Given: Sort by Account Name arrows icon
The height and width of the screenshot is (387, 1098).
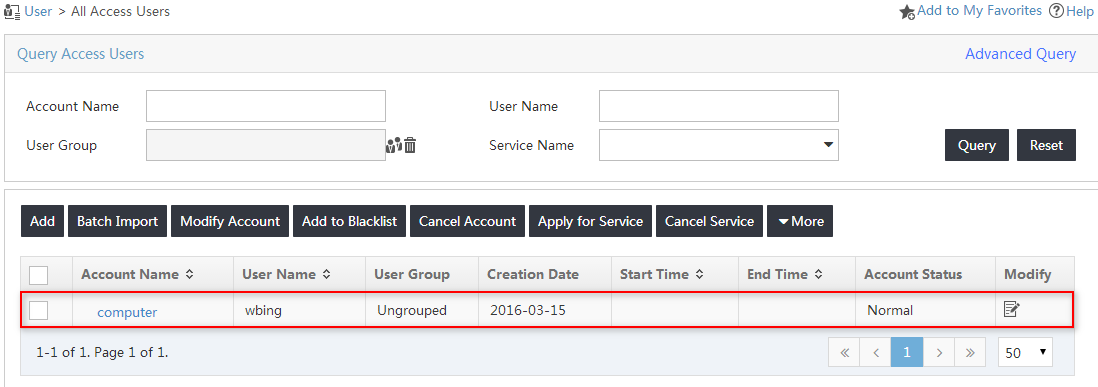Looking at the screenshot, I should click(x=189, y=275).
